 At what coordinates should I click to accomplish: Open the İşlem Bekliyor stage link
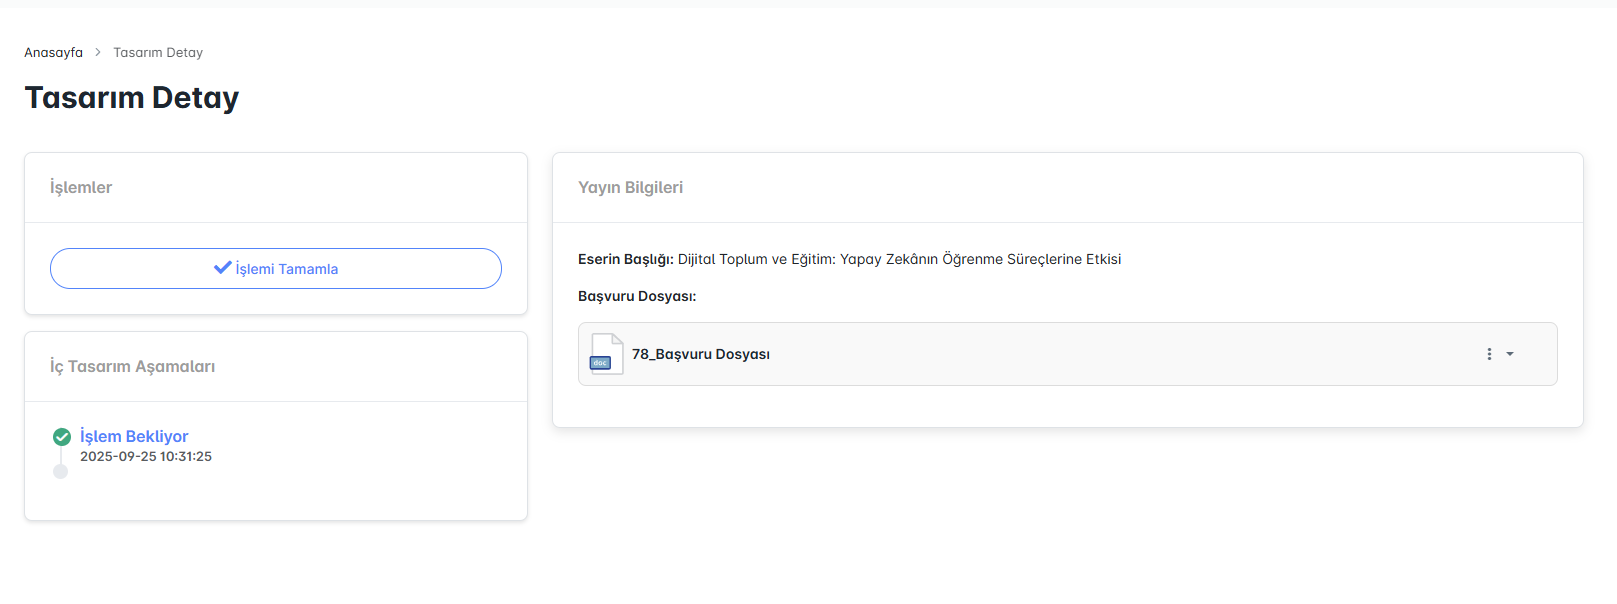pyautogui.click(x=134, y=436)
